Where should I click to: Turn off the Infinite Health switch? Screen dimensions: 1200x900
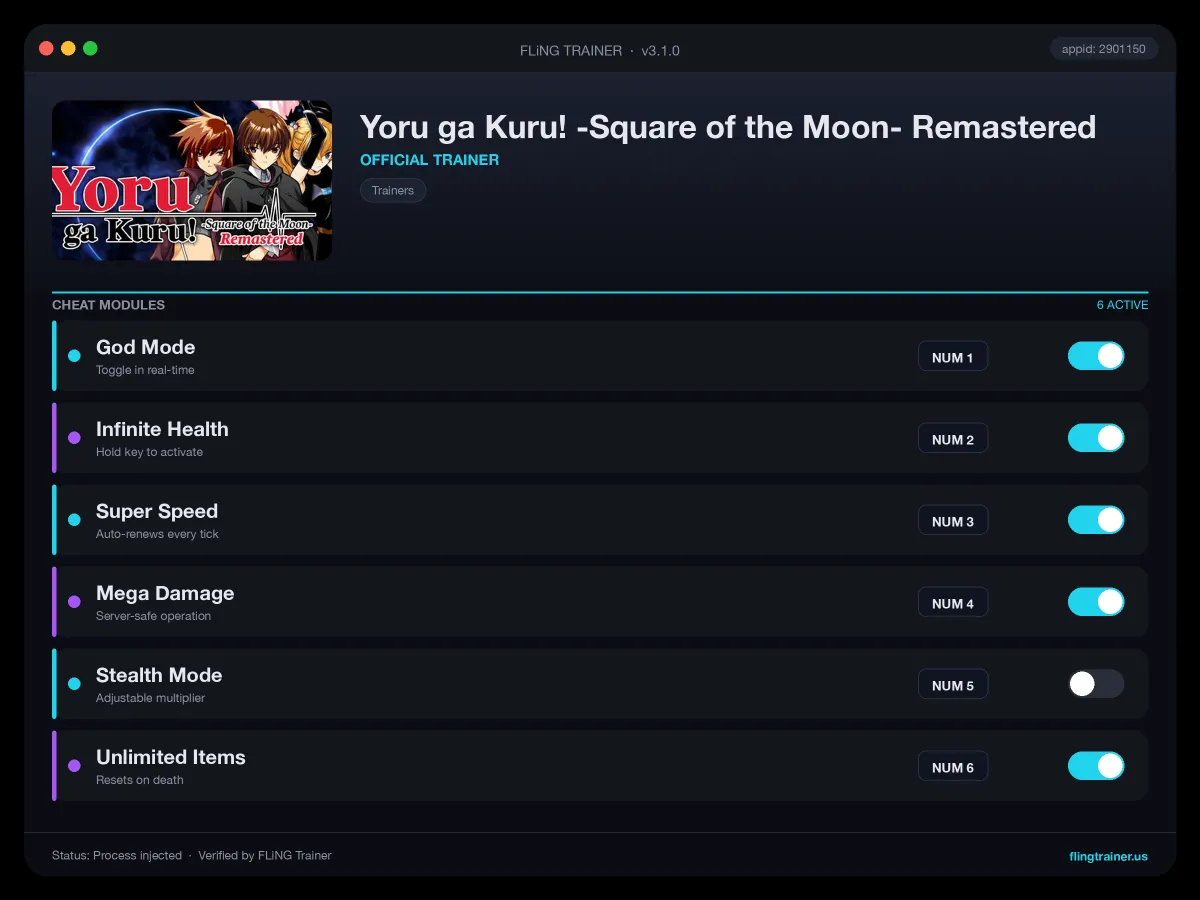click(x=1096, y=438)
